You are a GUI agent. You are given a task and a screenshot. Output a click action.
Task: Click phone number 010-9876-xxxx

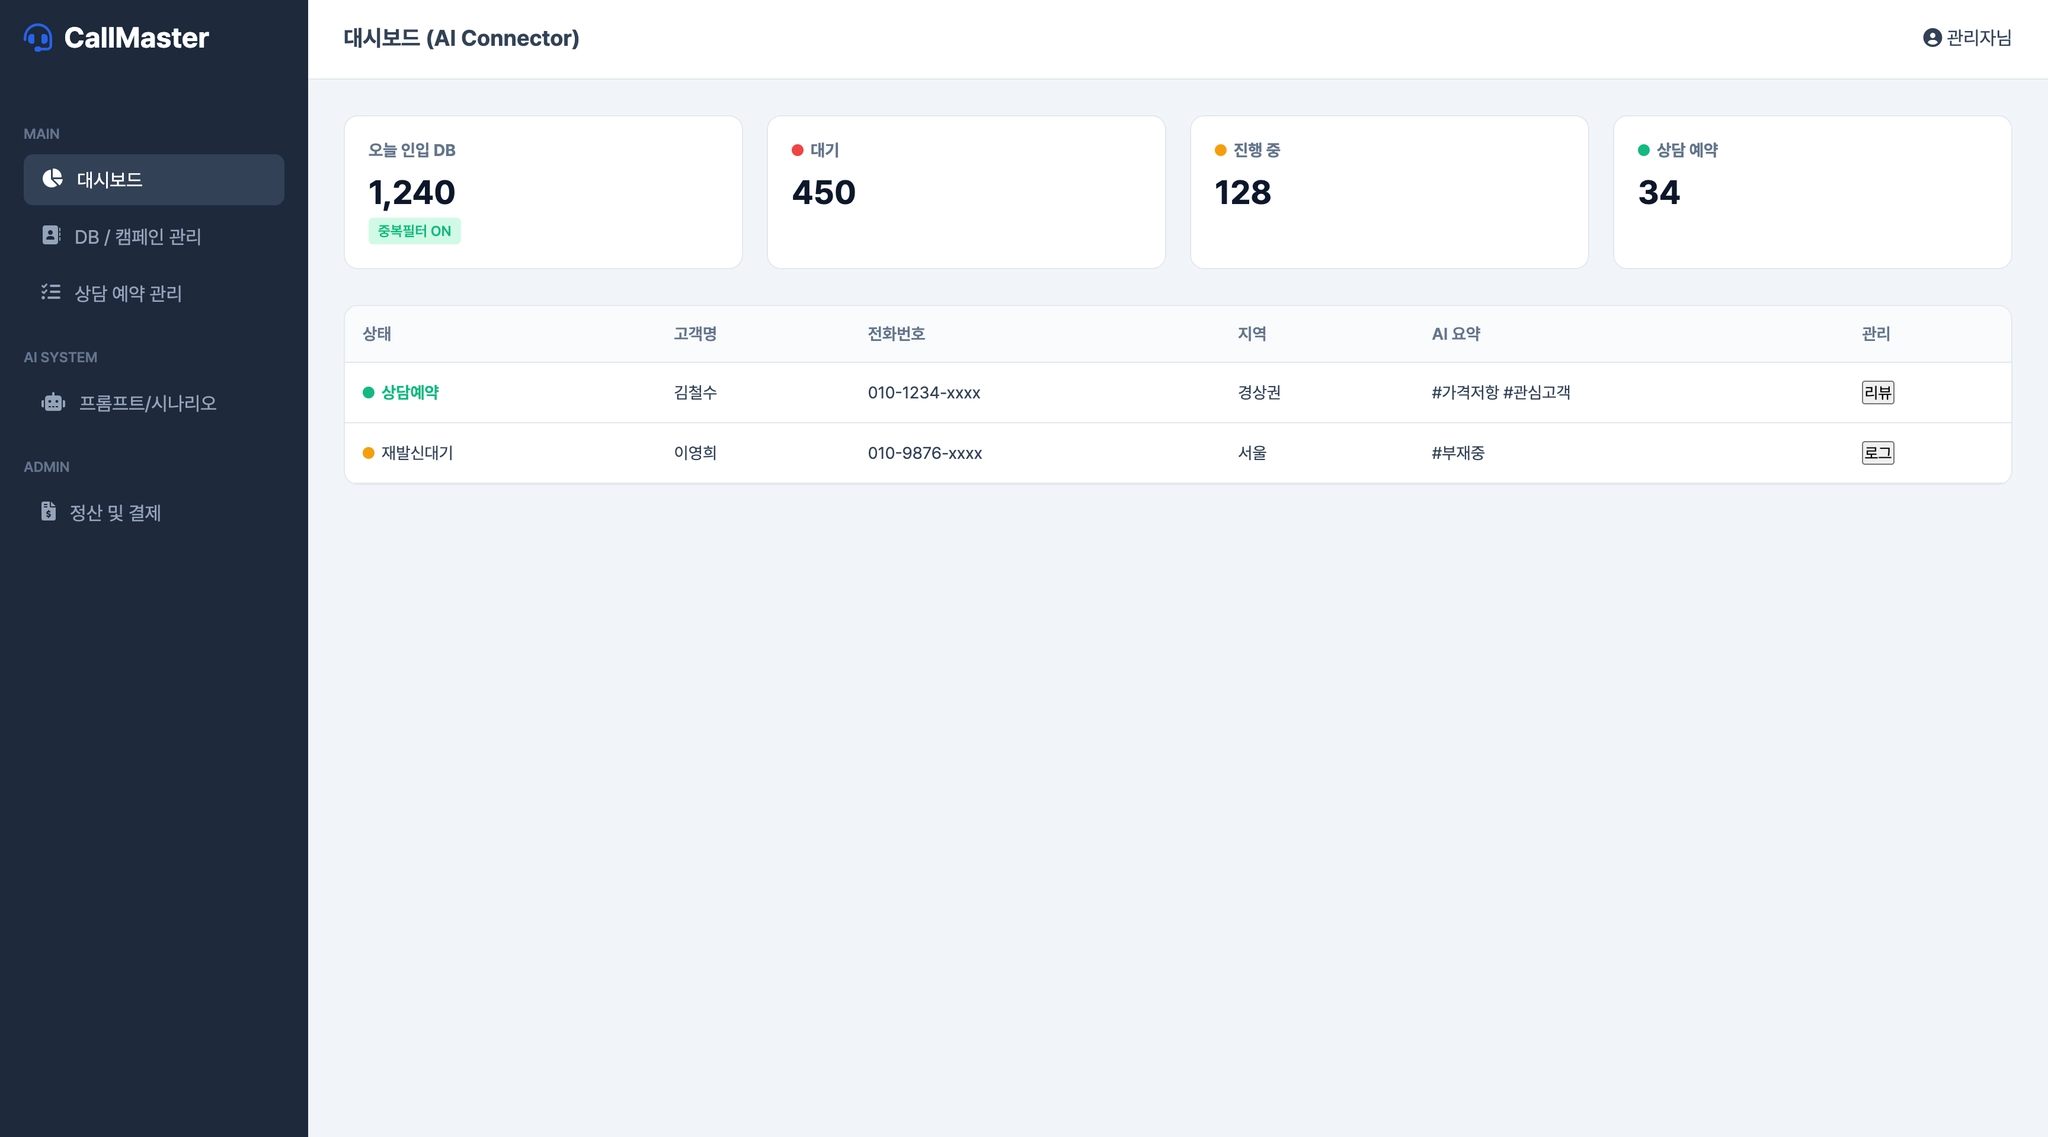924,453
